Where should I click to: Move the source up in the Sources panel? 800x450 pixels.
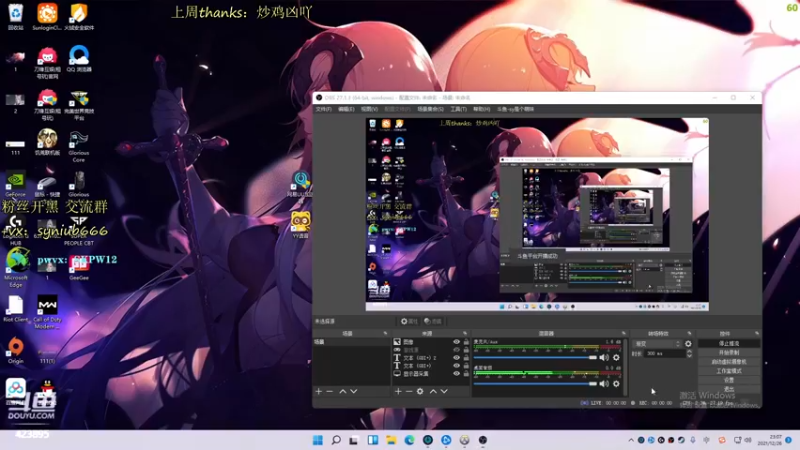tap(433, 391)
